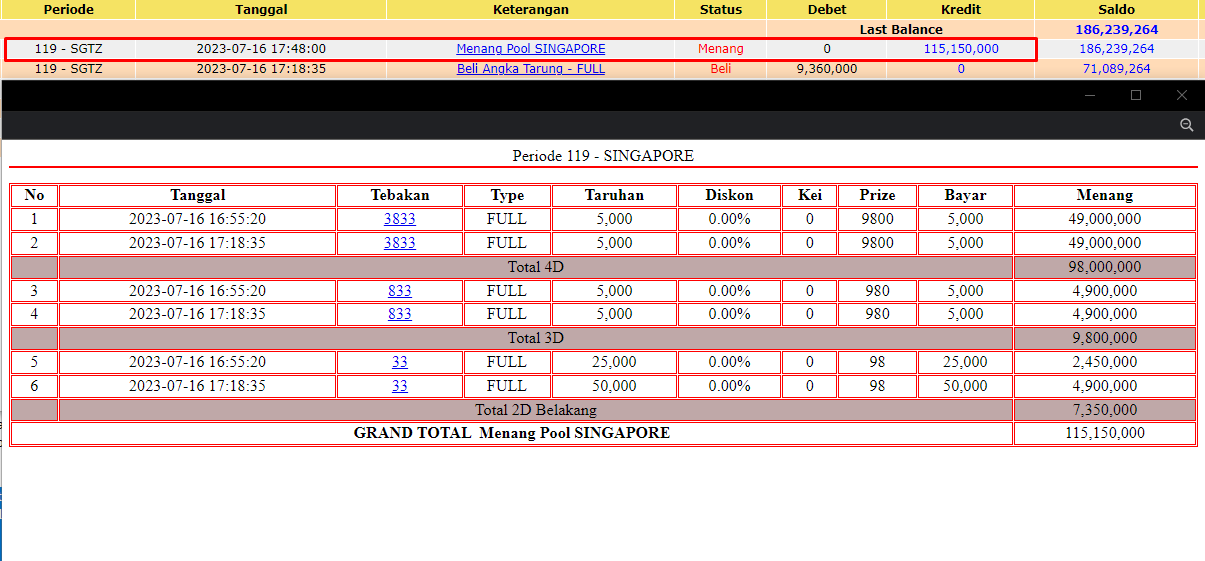Click the Menang status text
1205x561 pixels.
coord(721,48)
